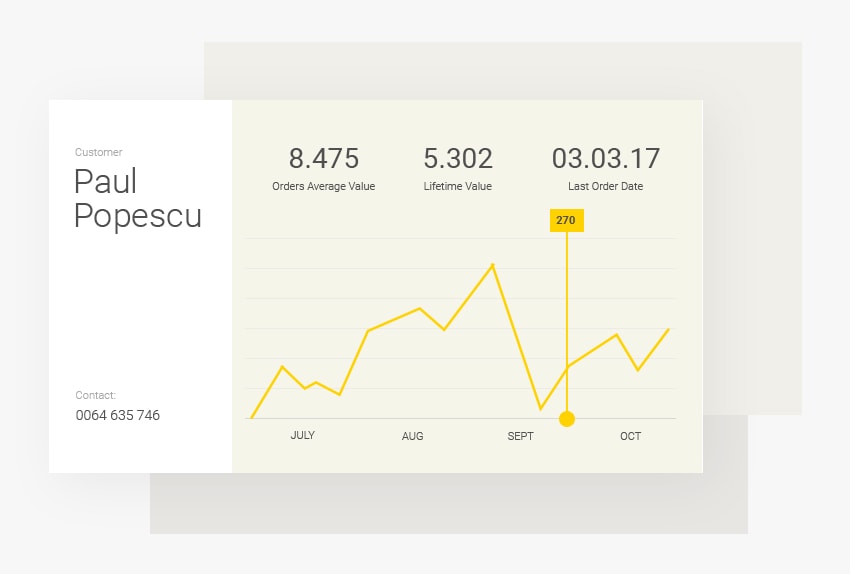Click the Orders Average Value caption
The width and height of the screenshot is (850, 574).
(x=324, y=186)
